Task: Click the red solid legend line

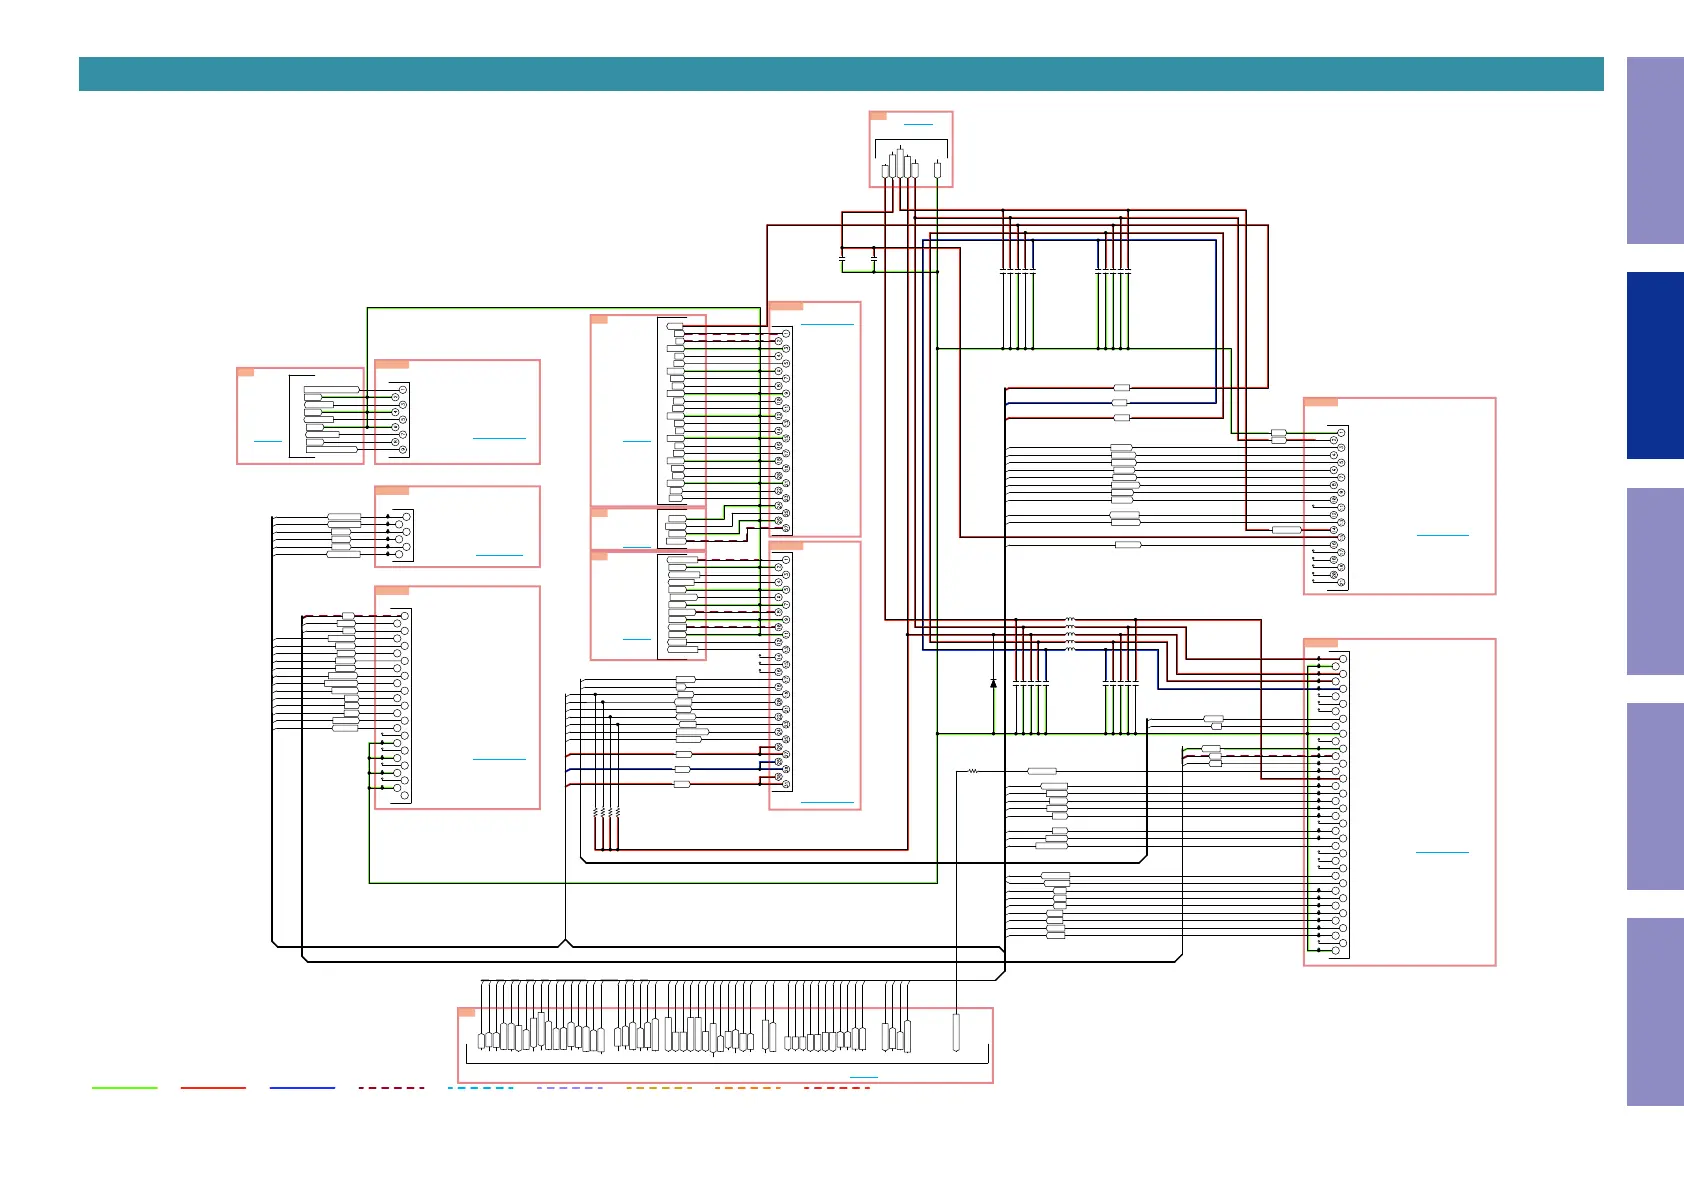Action: coord(213,1088)
